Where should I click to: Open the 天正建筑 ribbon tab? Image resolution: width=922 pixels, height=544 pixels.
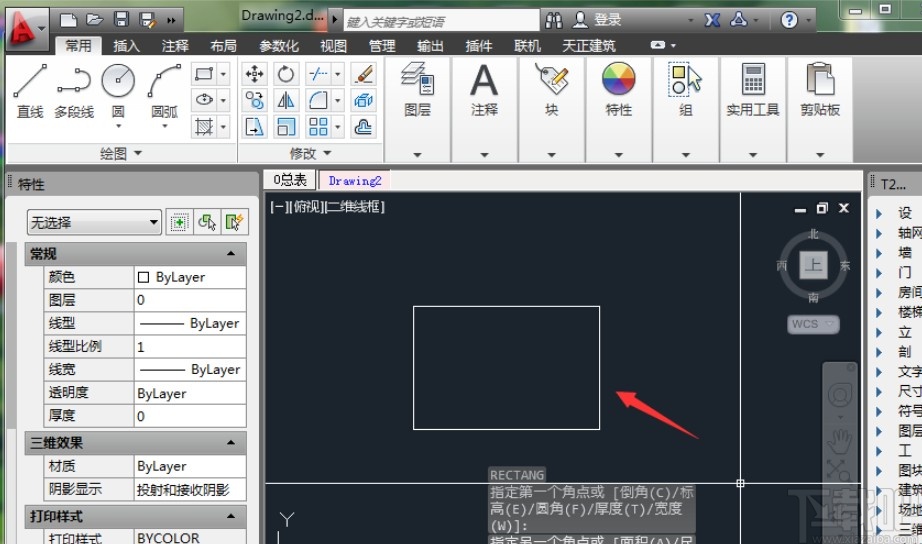(x=588, y=46)
